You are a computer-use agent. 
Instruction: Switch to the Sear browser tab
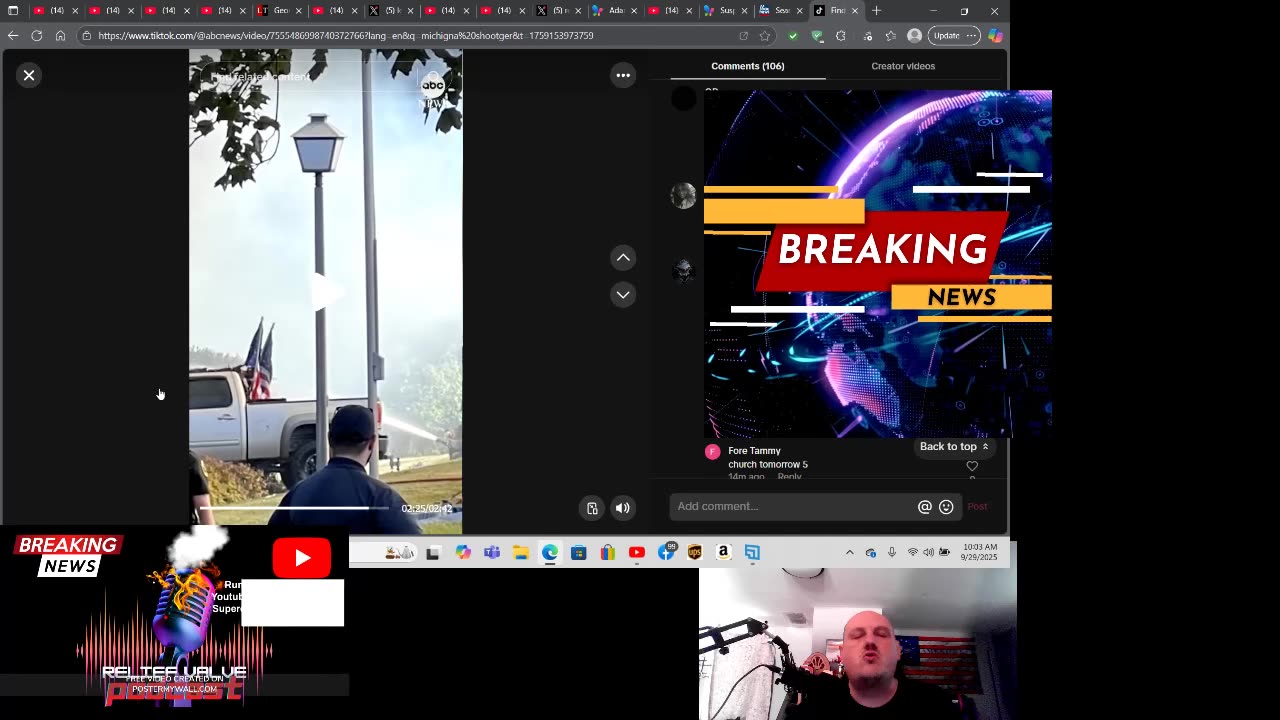point(778,11)
